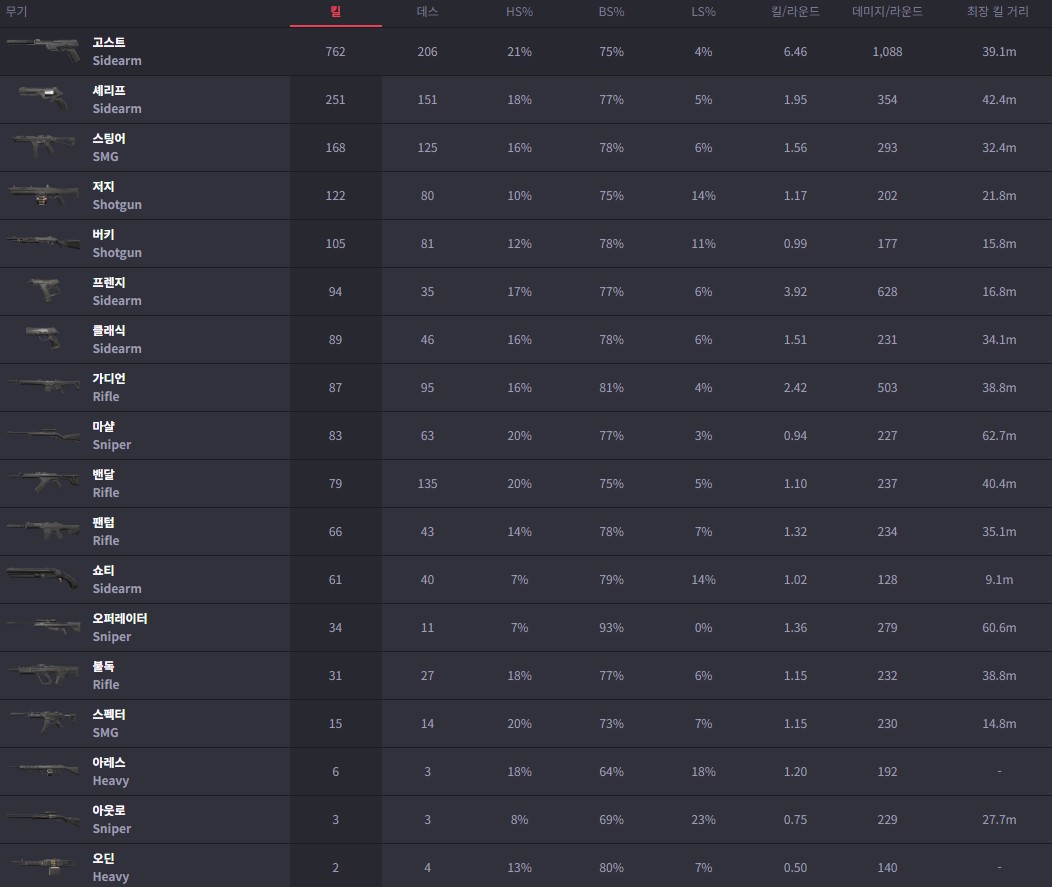This screenshot has width=1052, height=887.
Task: Sort table by HS% column
Action: coord(519,11)
